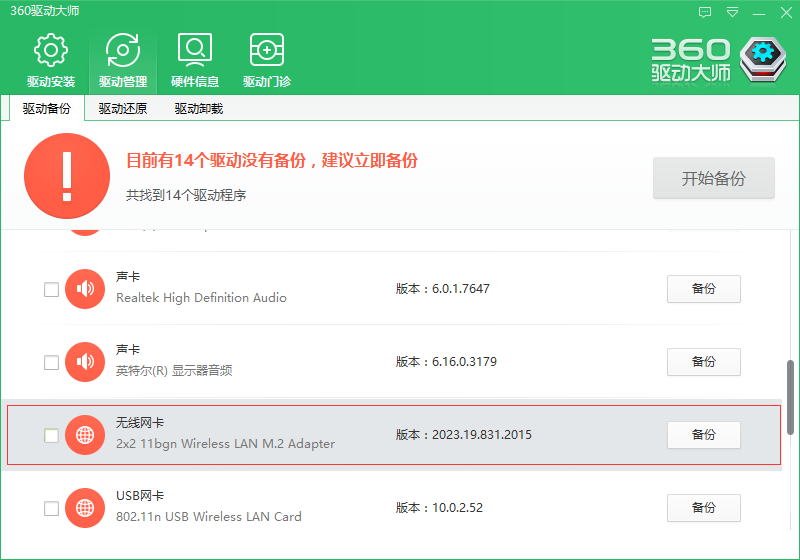This screenshot has width=800, height=560.
Task: Open the 驱动管理 driver management section
Action: click(123, 61)
